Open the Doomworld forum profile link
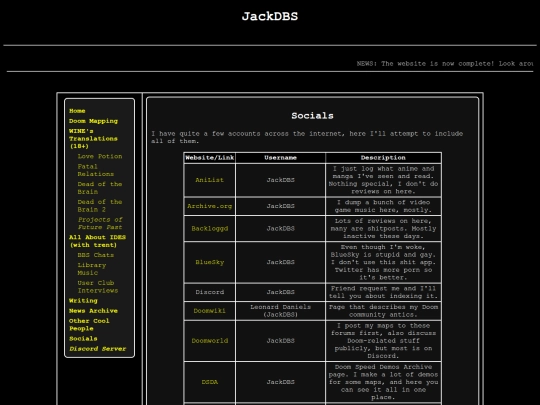 coord(209,341)
